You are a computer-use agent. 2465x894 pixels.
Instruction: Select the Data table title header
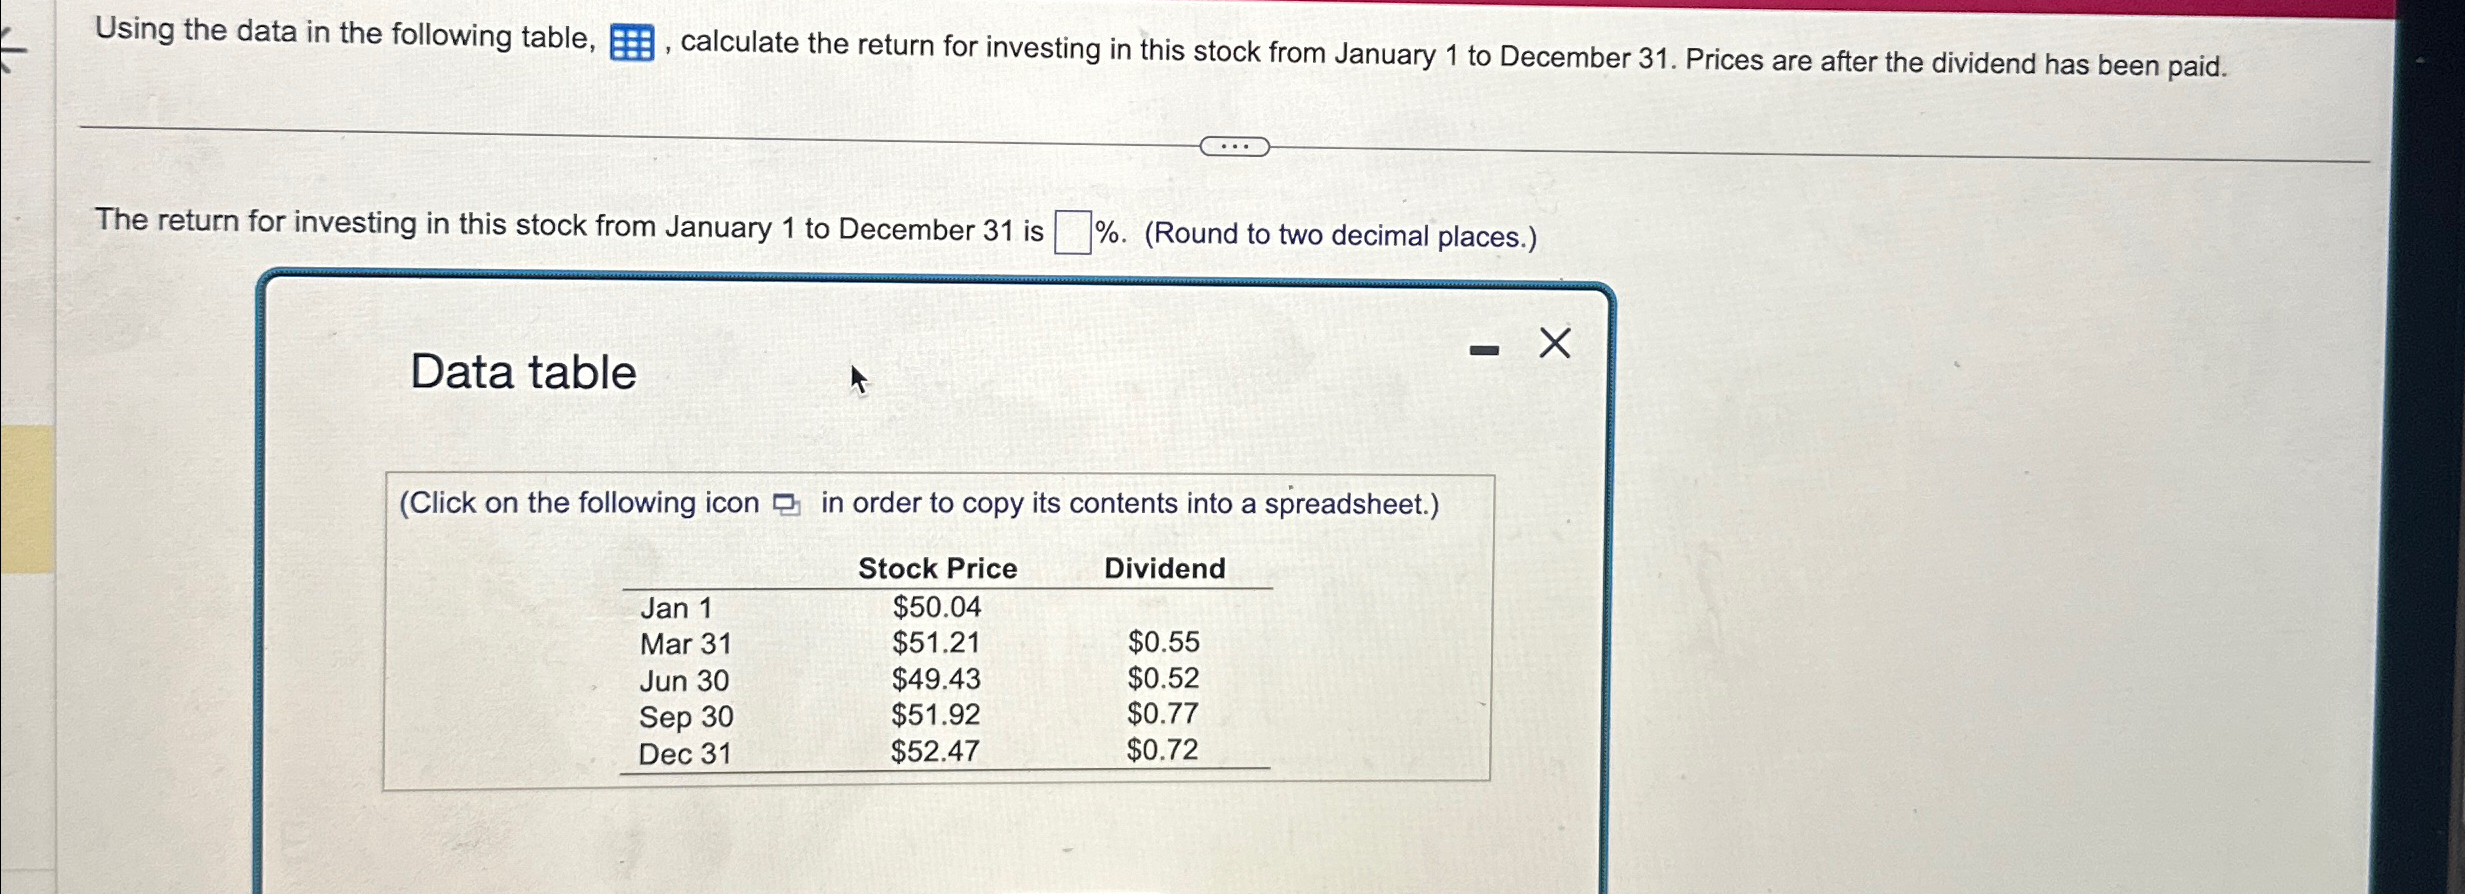pyautogui.click(x=523, y=372)
